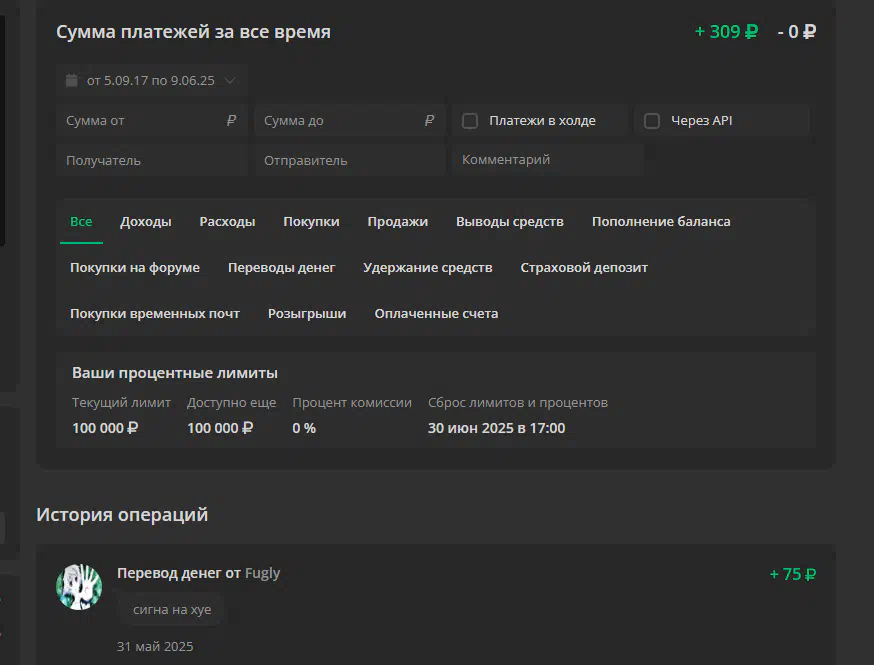Screen dimensions: 874x665
Task: Click the + 75 ₽ transfer amount
Action: (x=793, y=574)
